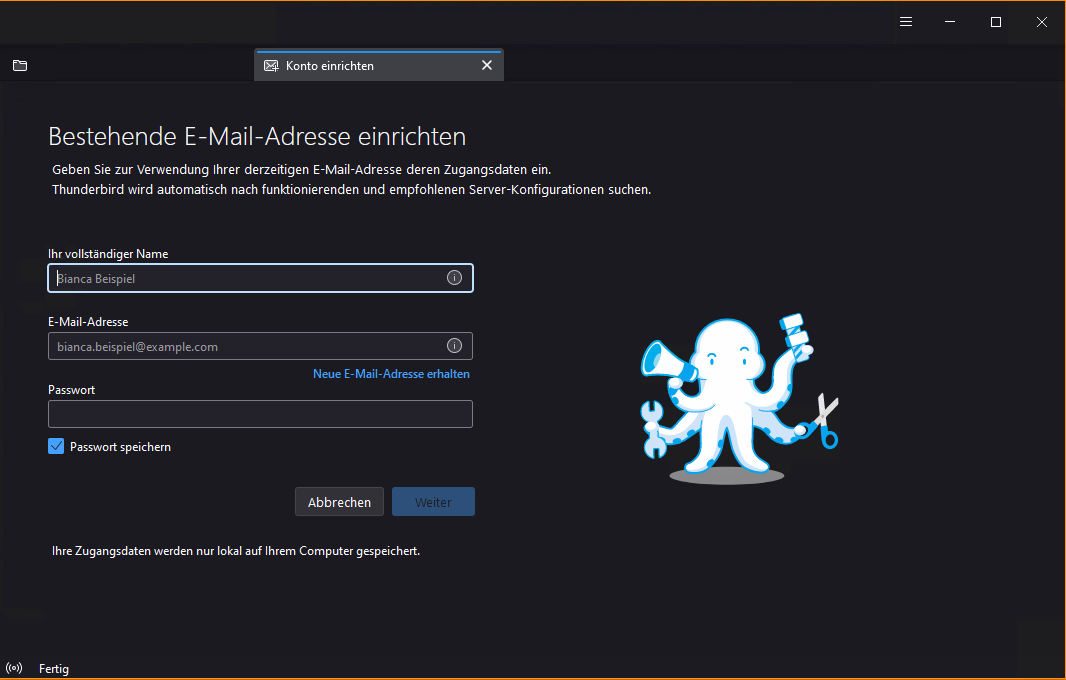1066x680 pixels.
Task: Close the Konto einrichten tab
Action: (x=487, y=65)
